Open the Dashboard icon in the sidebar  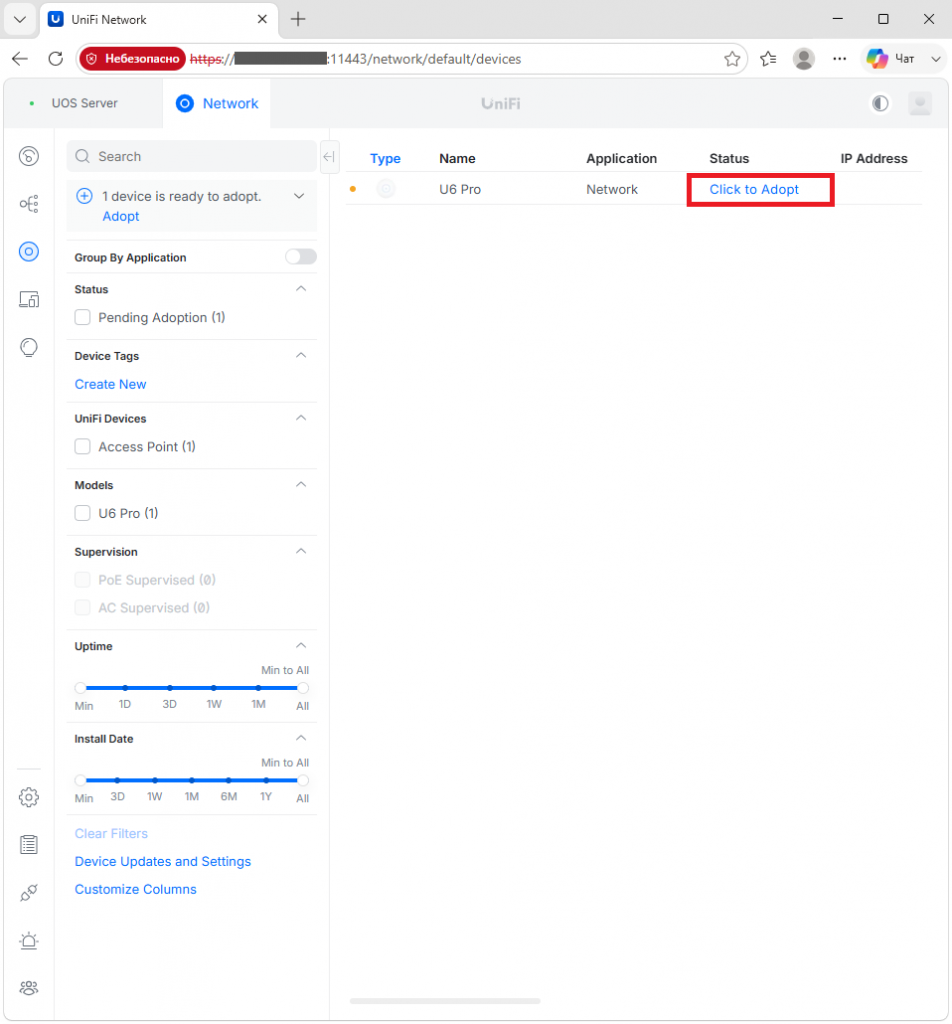coord(29,156)
